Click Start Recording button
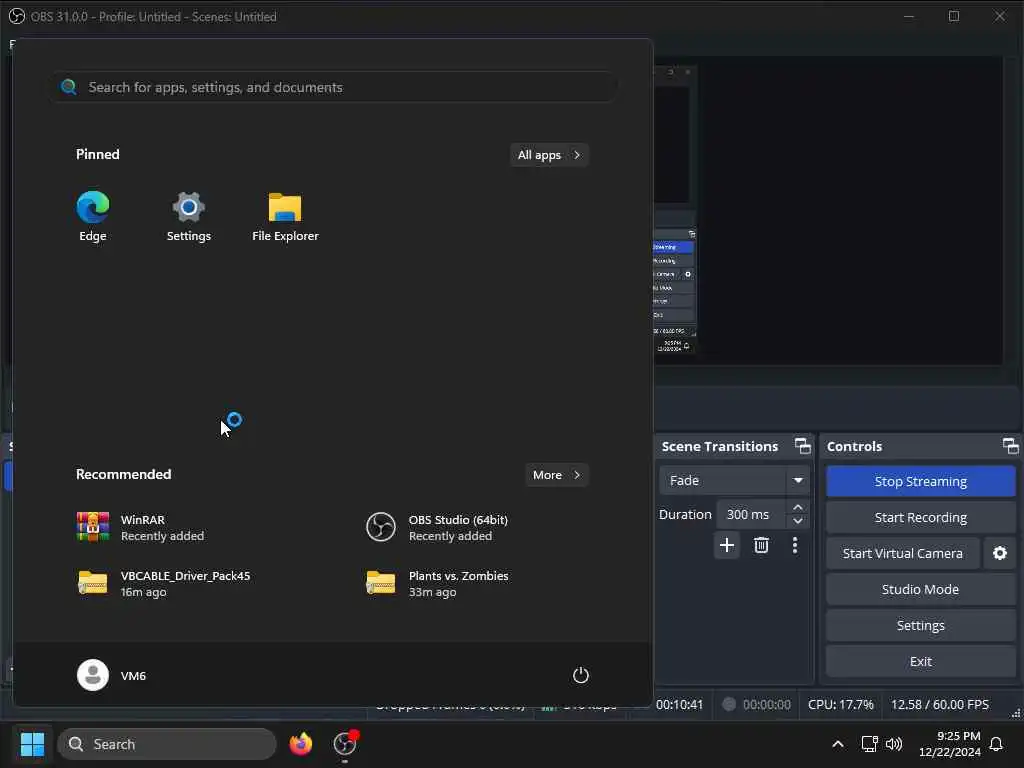 coord(921,517)
